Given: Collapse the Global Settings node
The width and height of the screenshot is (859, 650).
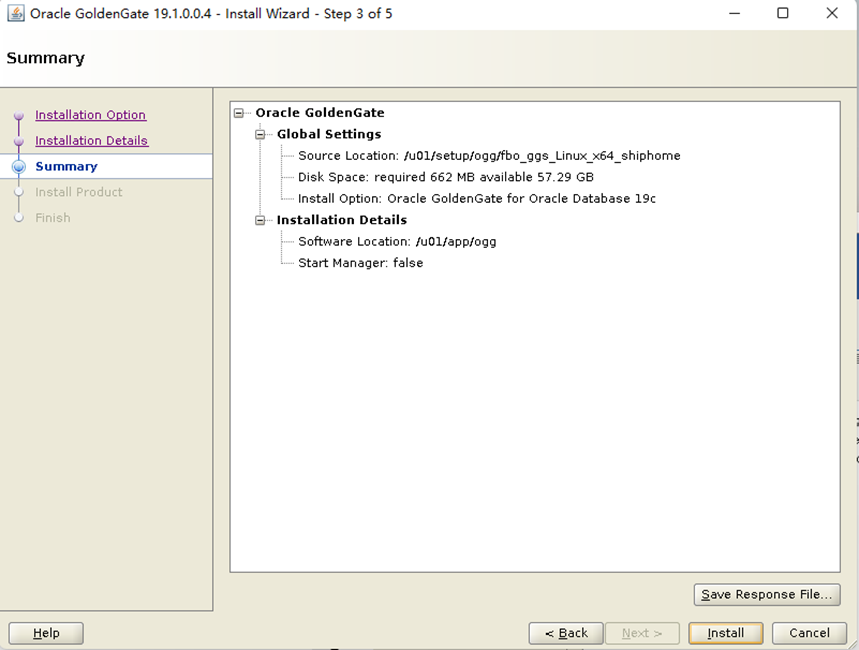Looking at the screenshot, I should pyautogui.click(x=260, y=134).
